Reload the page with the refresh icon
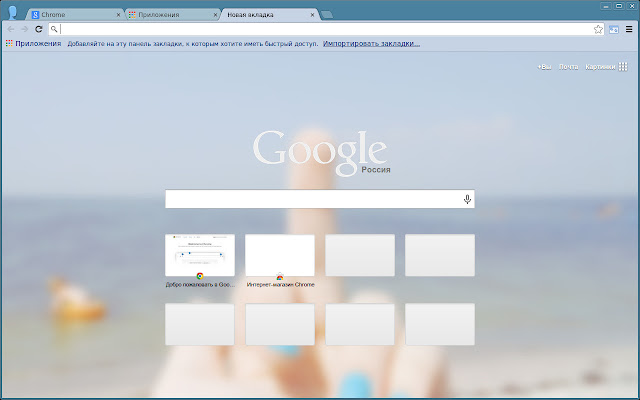The width and height of the screenshot is (640, 400). 39,29
